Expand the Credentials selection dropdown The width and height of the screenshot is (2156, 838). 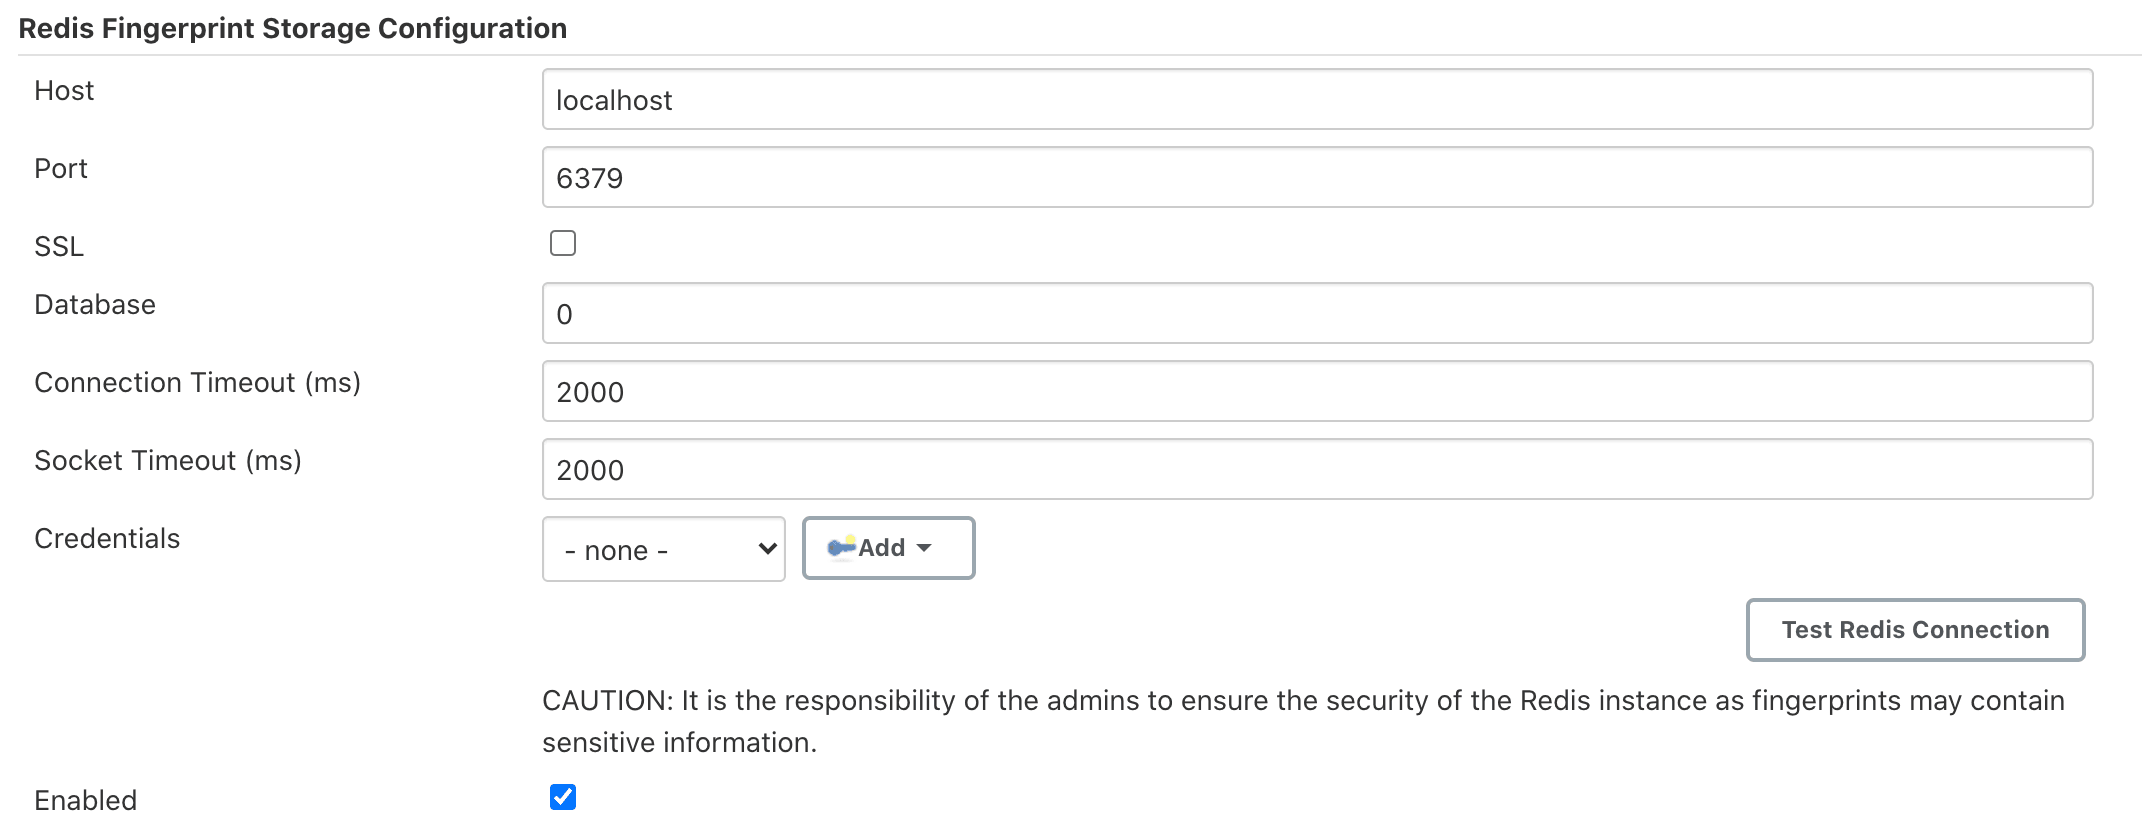point(663,549)
